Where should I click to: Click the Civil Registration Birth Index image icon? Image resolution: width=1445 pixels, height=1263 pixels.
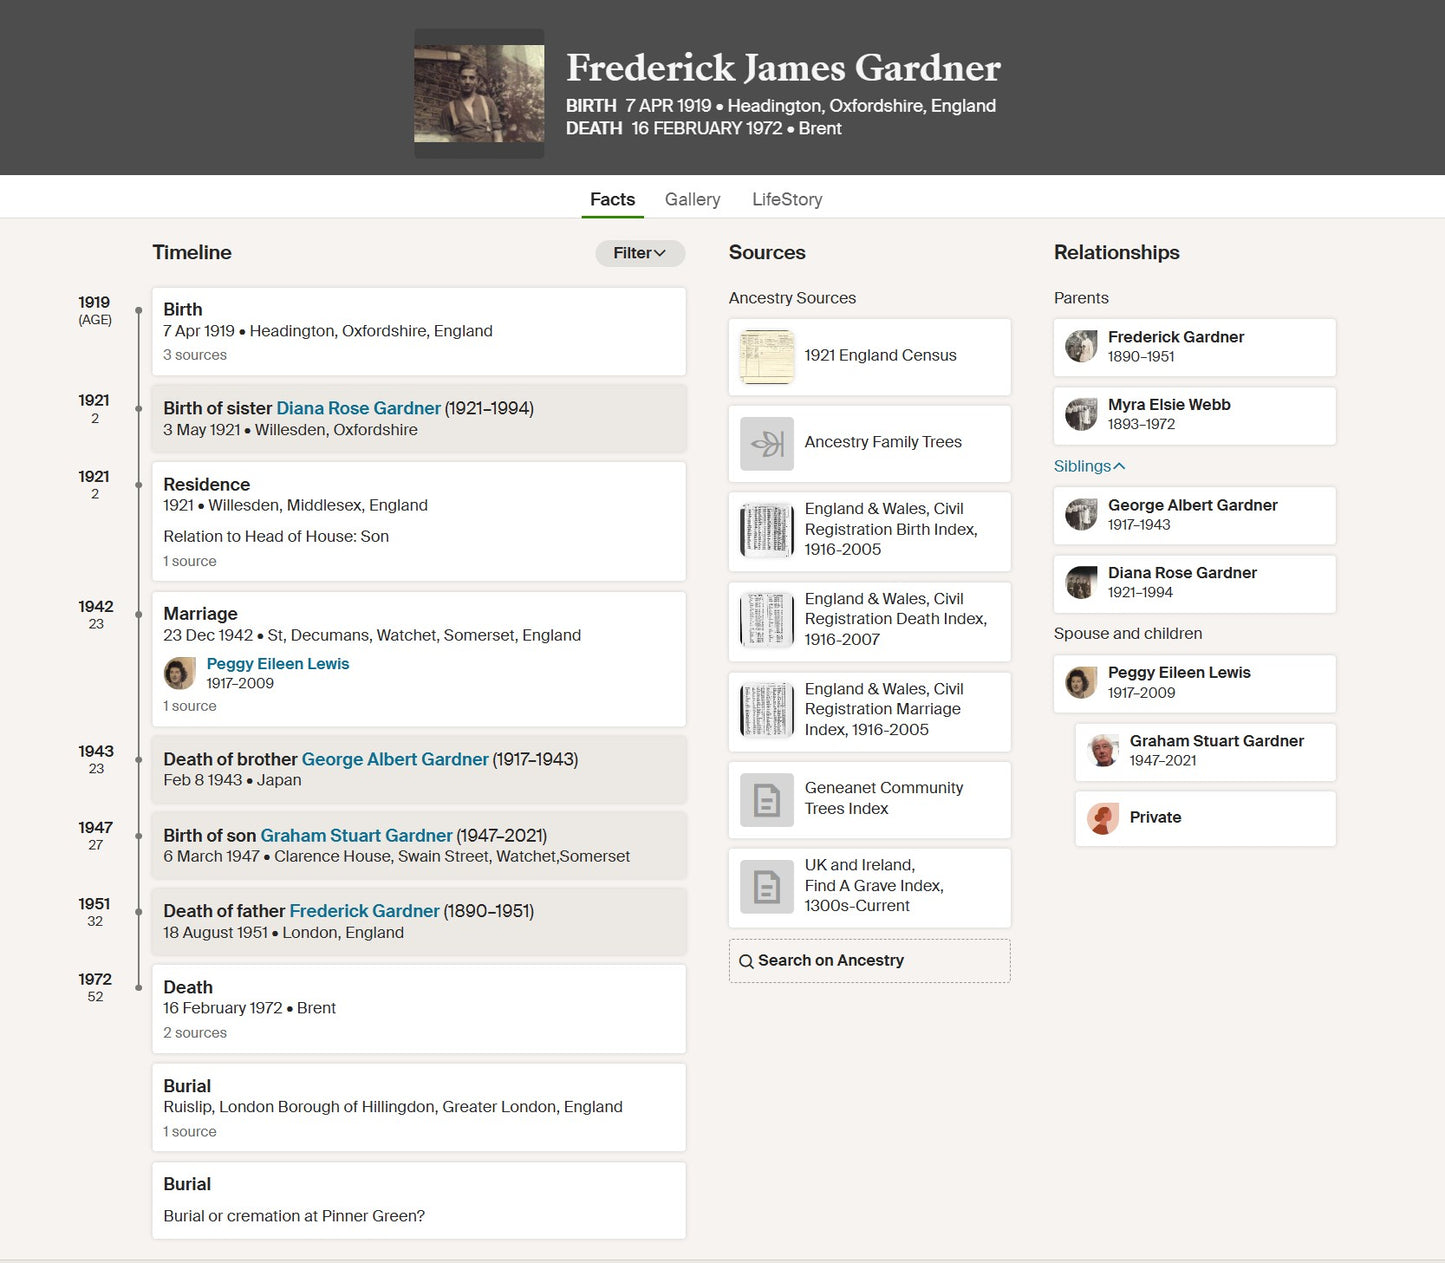[x=767, y=530]
